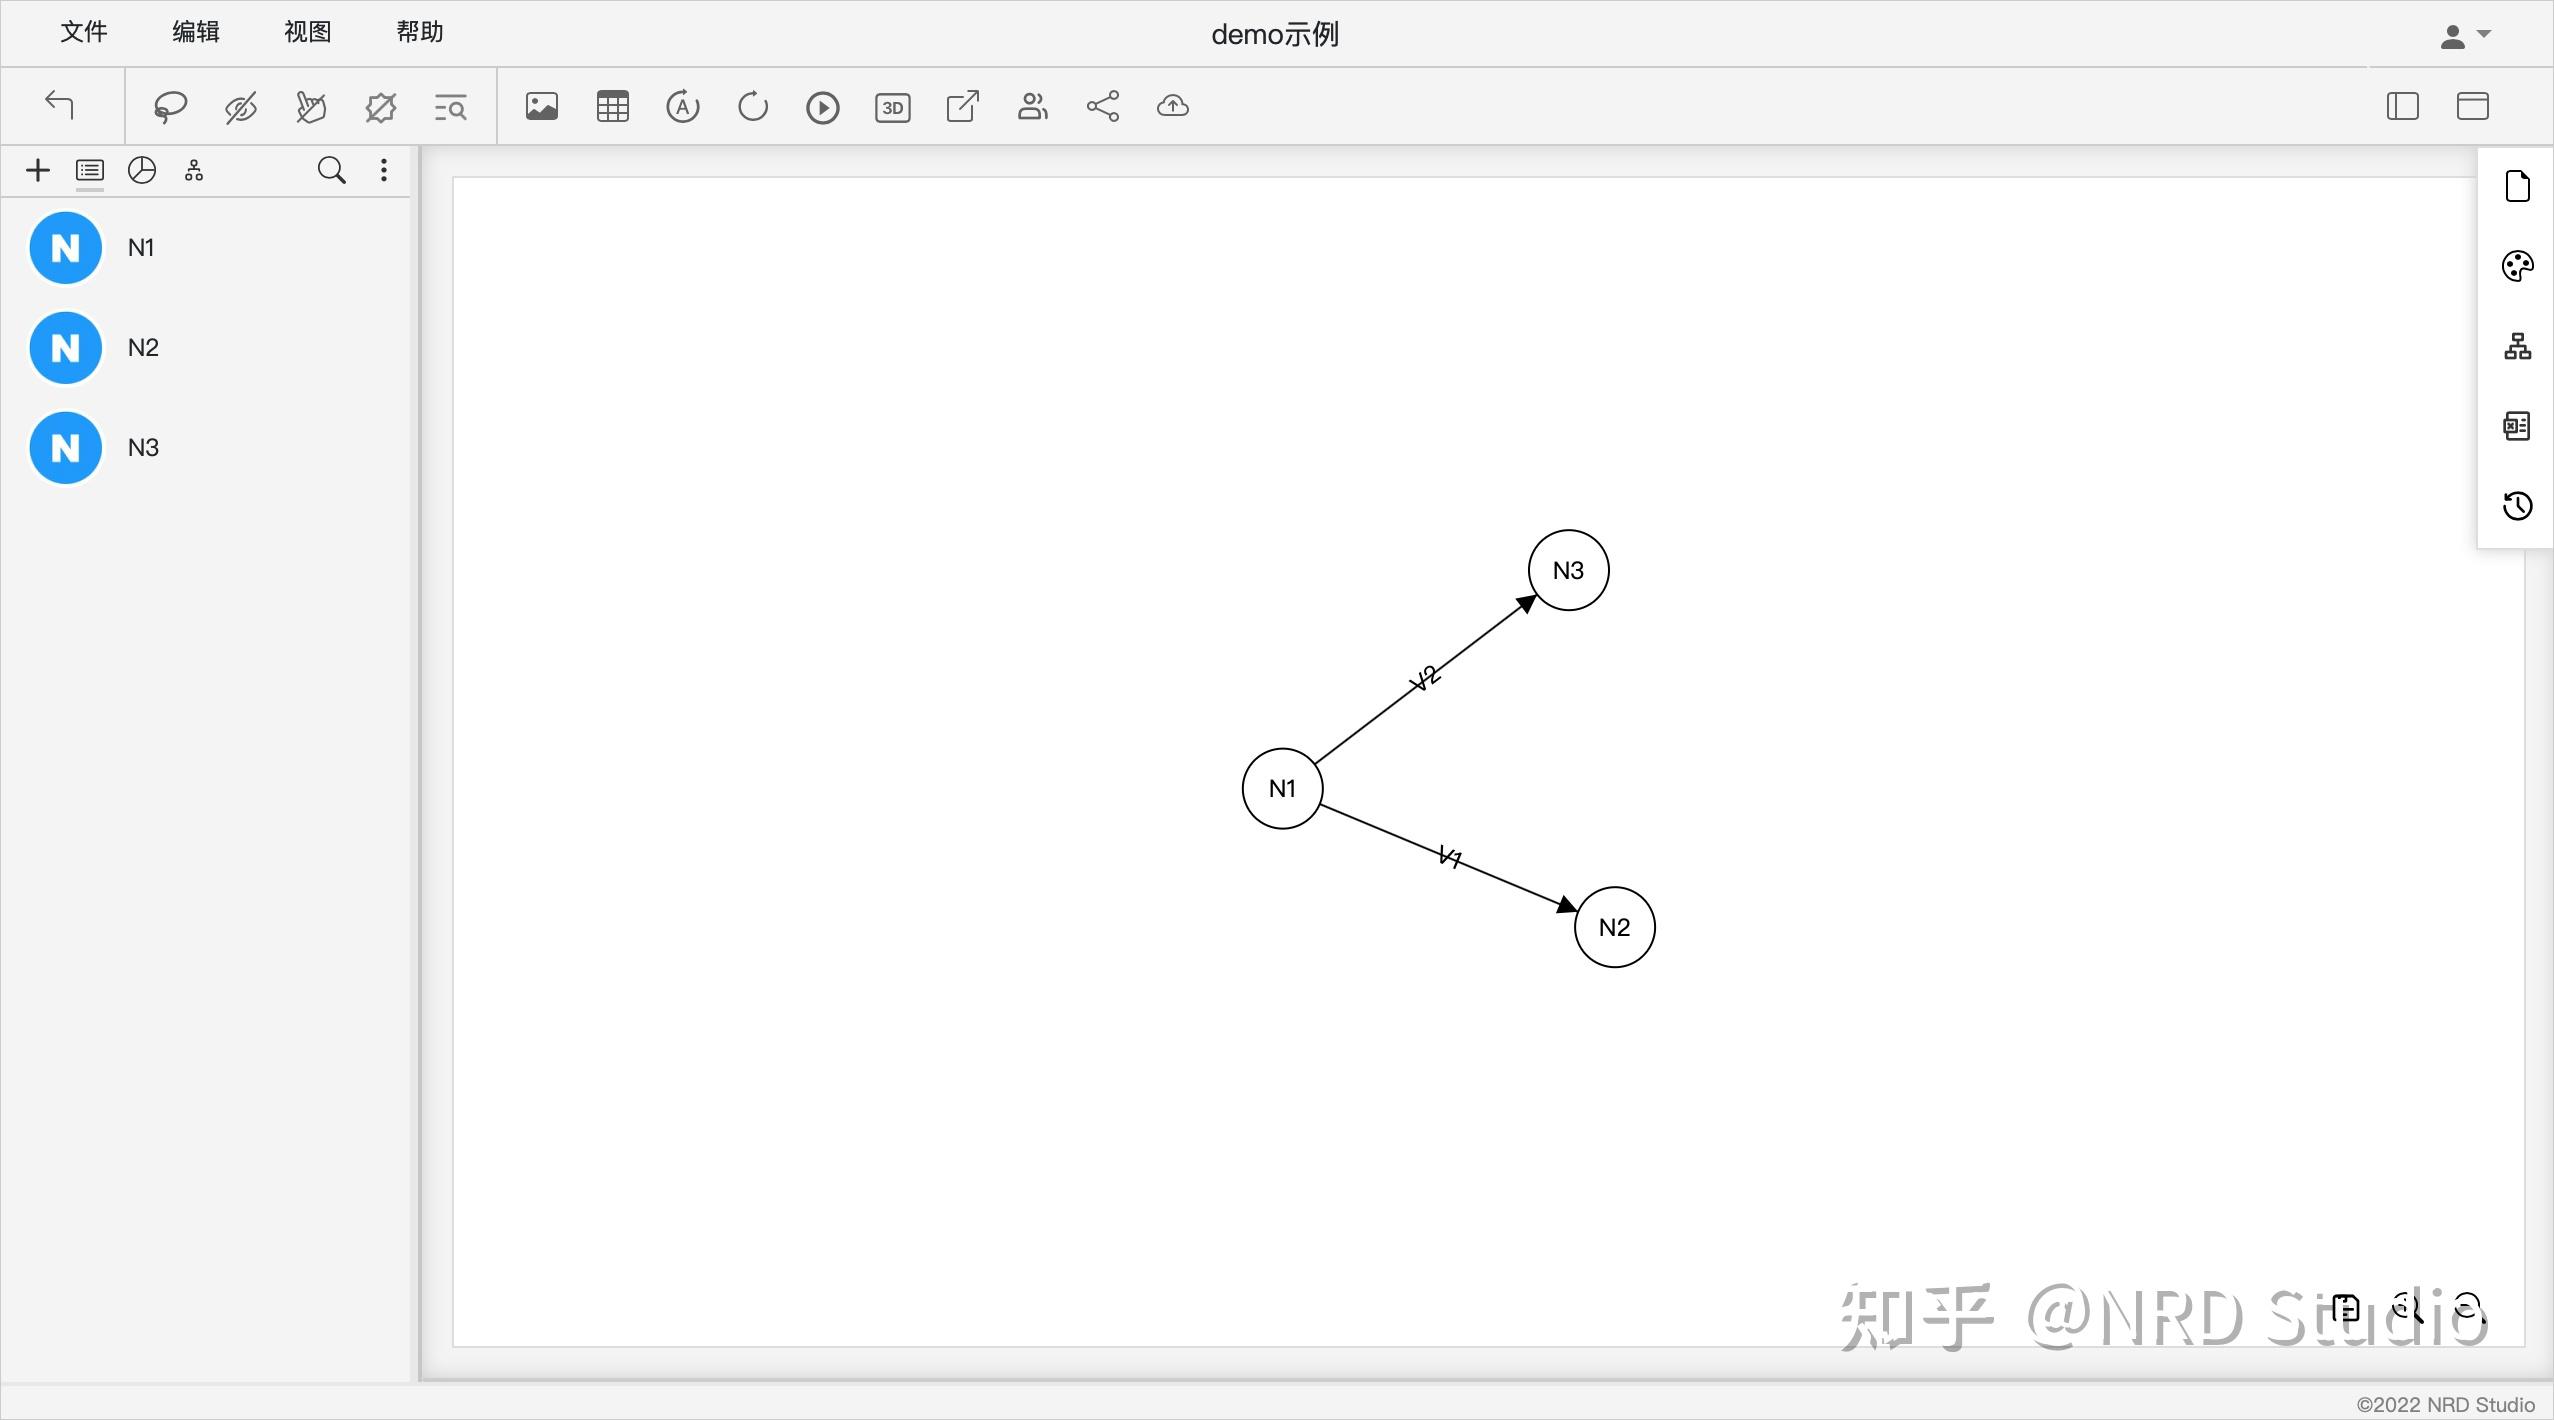Open the 视图 menu
Viewport: 2554px width, 1420px height.
307,31
